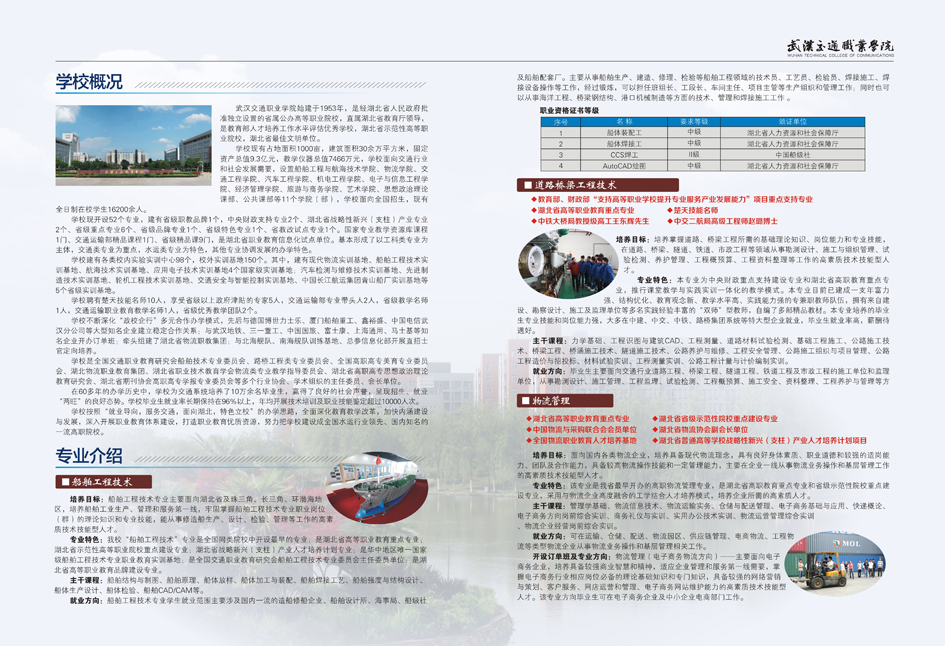The width and height of the screenshot is (945, 646).
Task: Click 中级 in the AutoCAD绘图 row
Action: (x=694, y=166)
